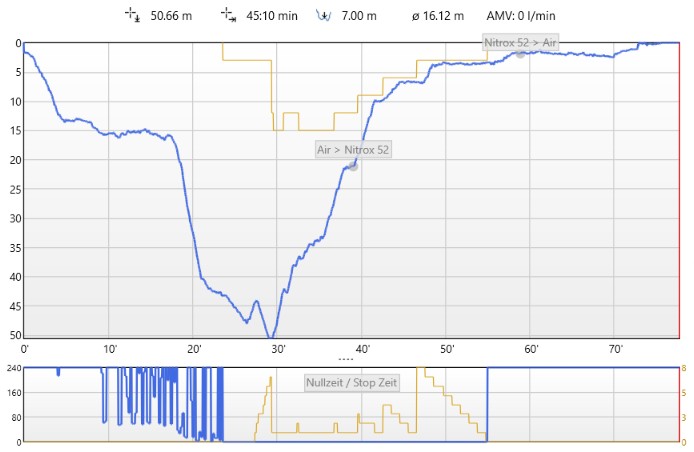
Task: Click the Nitrox 52 > Air gas switch label
Action: tap(520, 42)
